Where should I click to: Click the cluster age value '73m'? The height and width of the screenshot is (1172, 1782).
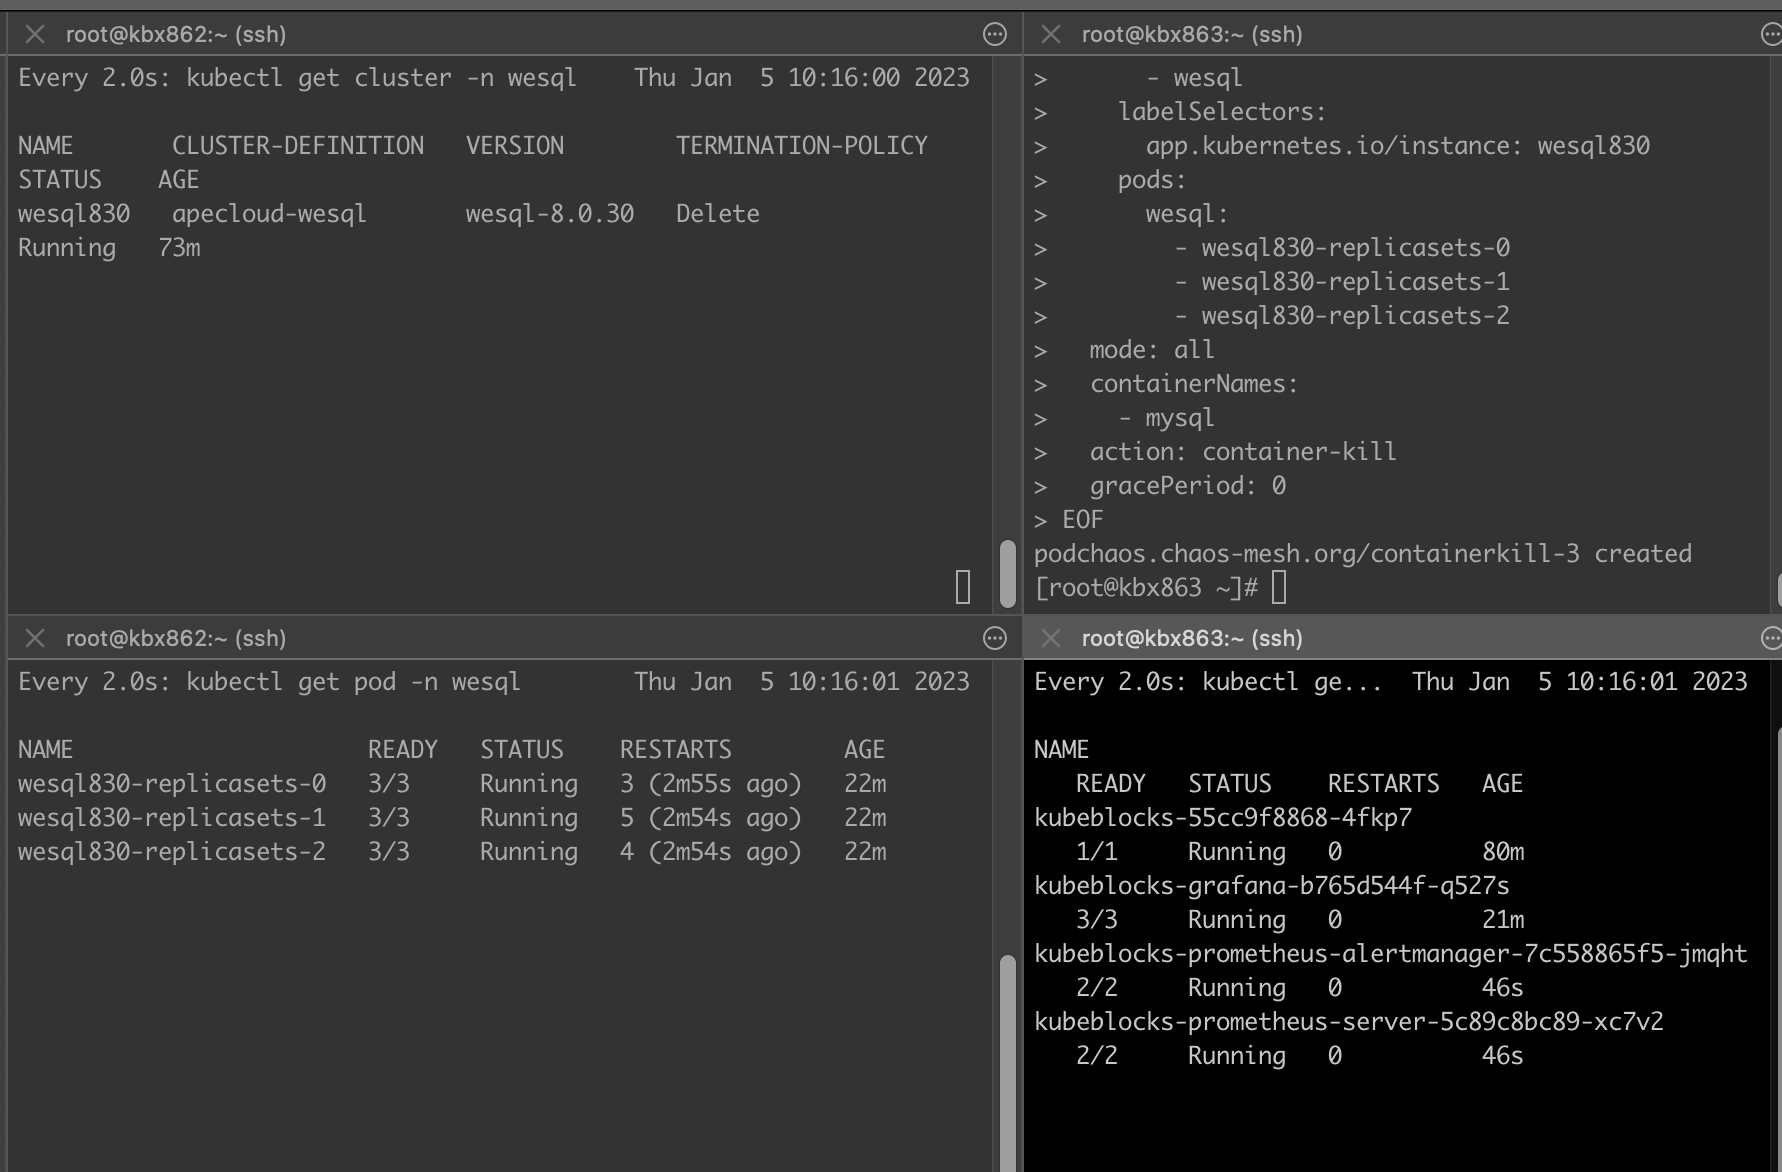tap(179, 248)
